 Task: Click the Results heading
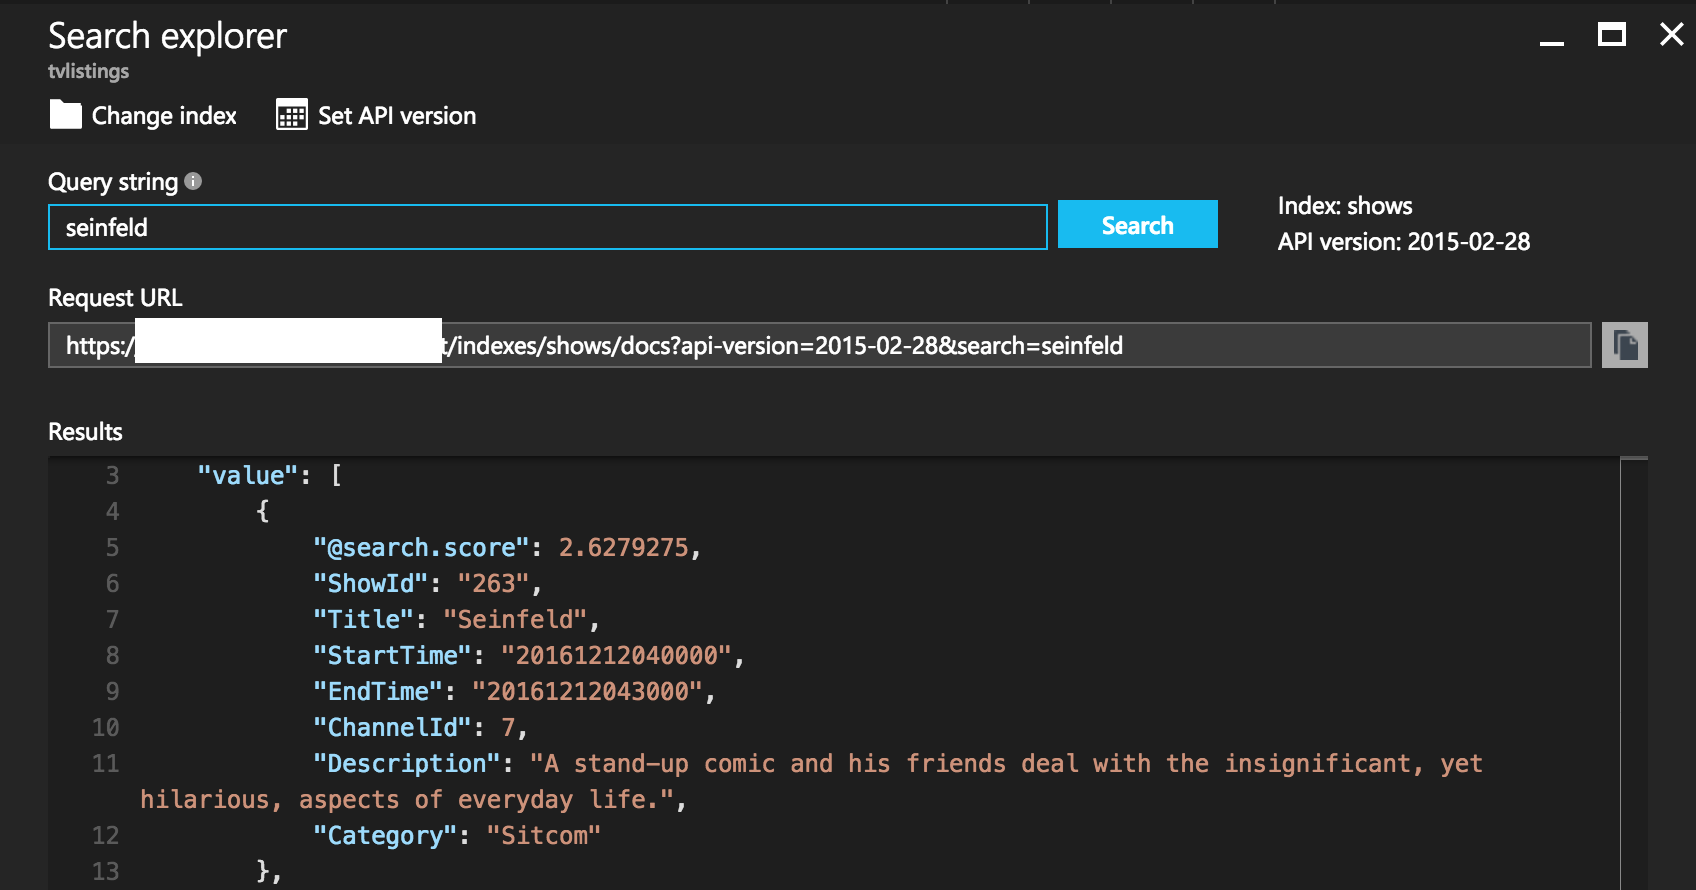pos(85,432)
